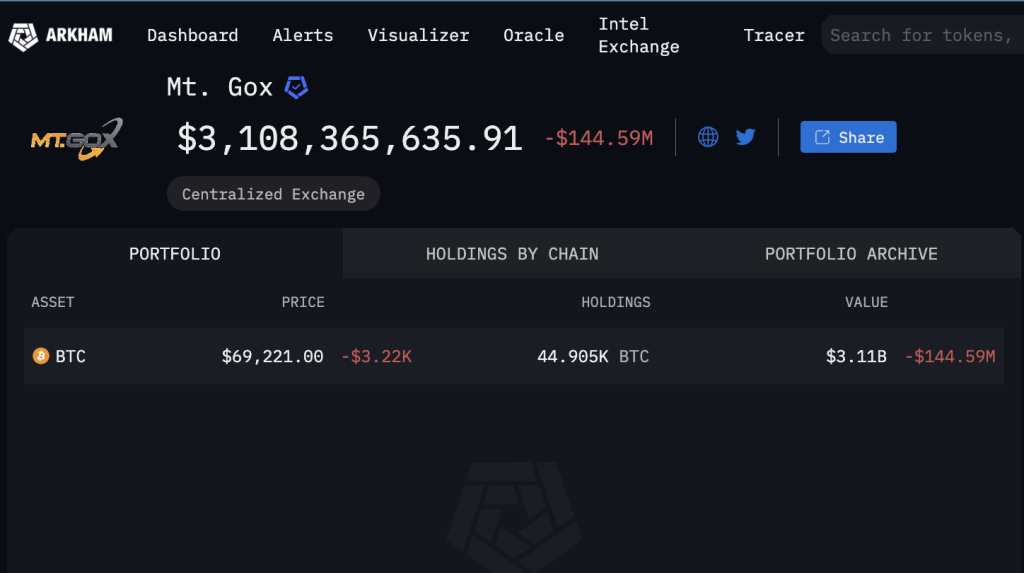Click the orange Bitcoin coin icon
This screenshot has height=573, width=1024.
[41, 356]
